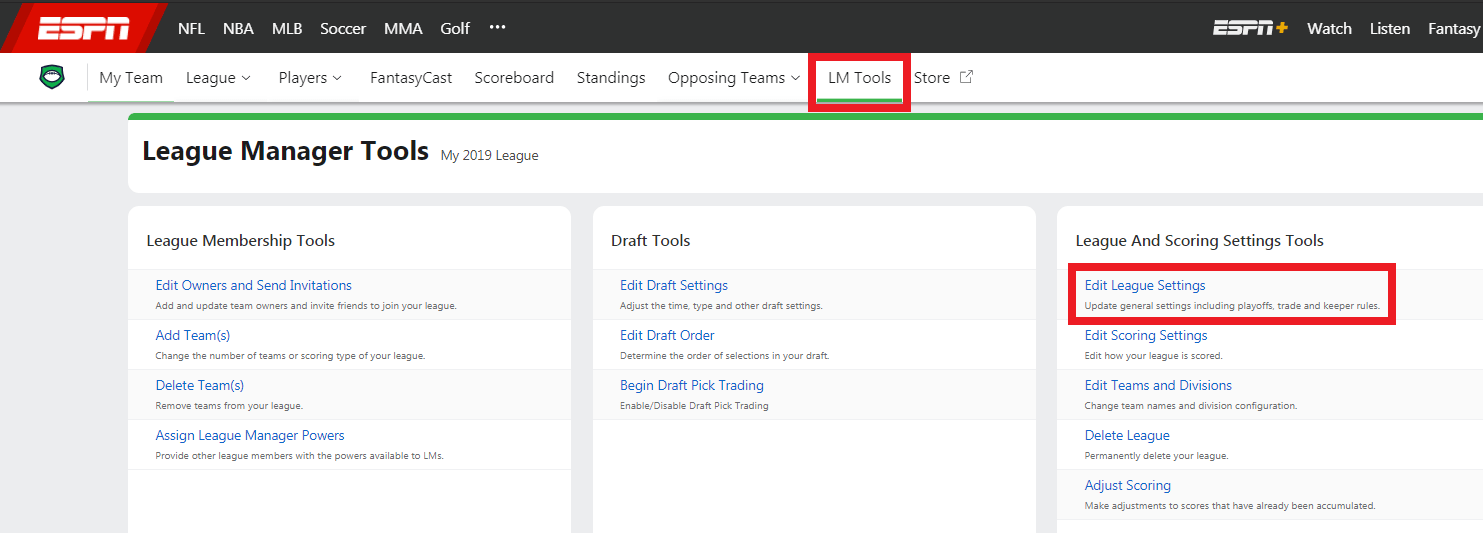Screen dimensions: 1483x533
Task: Open MLB in the top navigation
Action: click(287, 28)
